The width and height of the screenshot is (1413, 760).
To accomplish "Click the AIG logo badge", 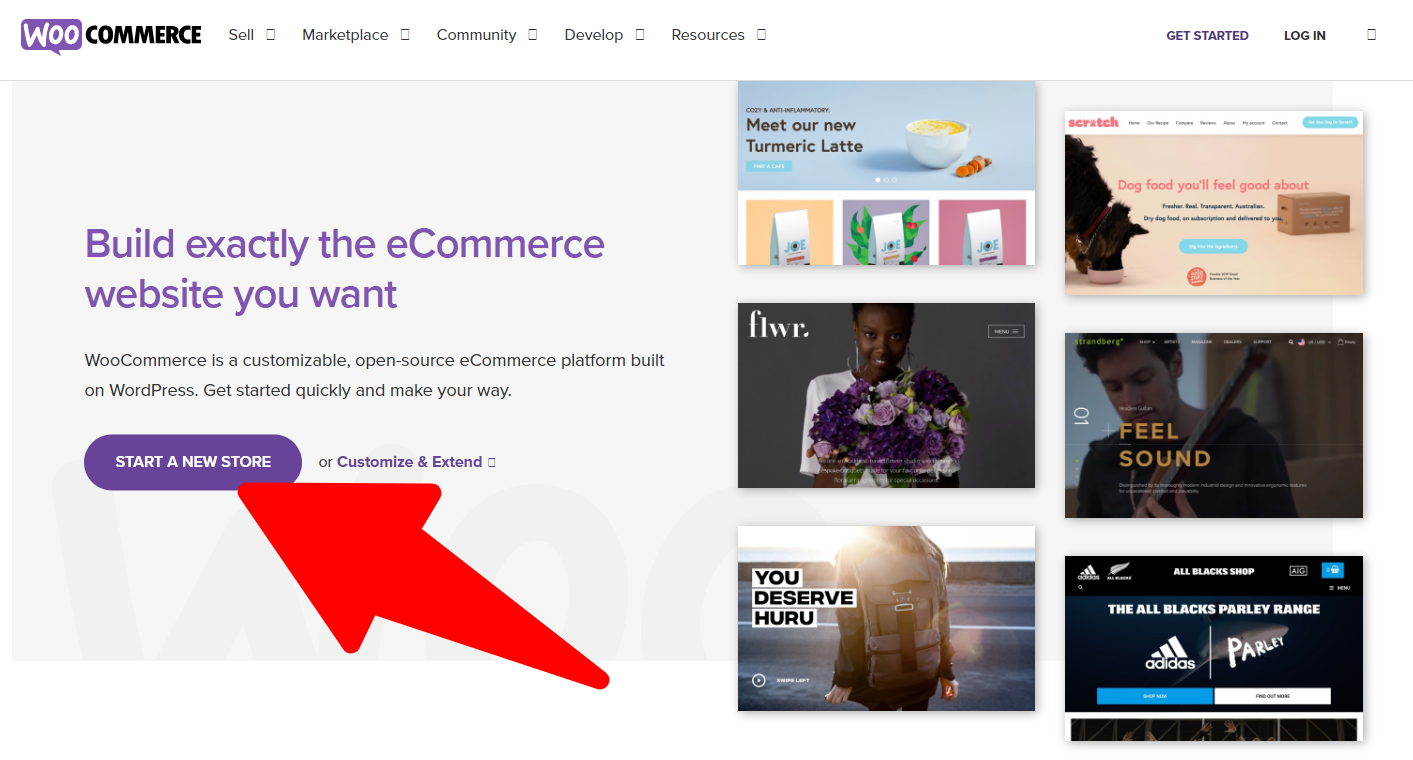I will point(1298,571).
